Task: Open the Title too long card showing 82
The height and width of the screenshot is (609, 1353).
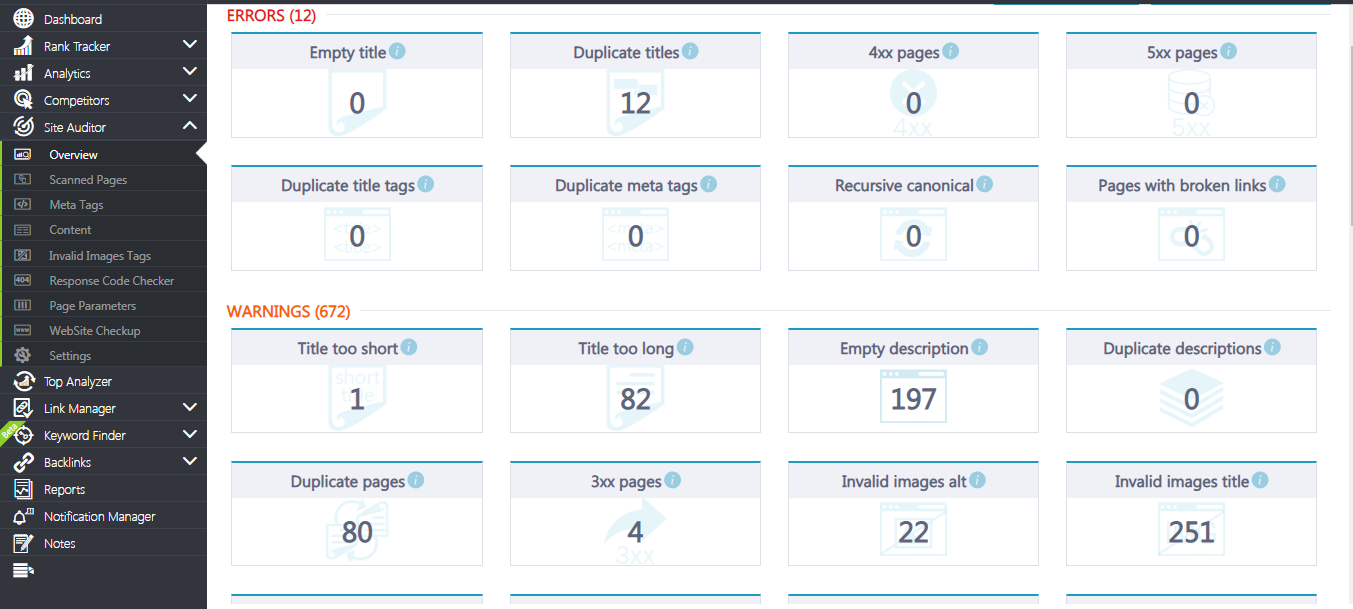Action: tap(636, 381)
